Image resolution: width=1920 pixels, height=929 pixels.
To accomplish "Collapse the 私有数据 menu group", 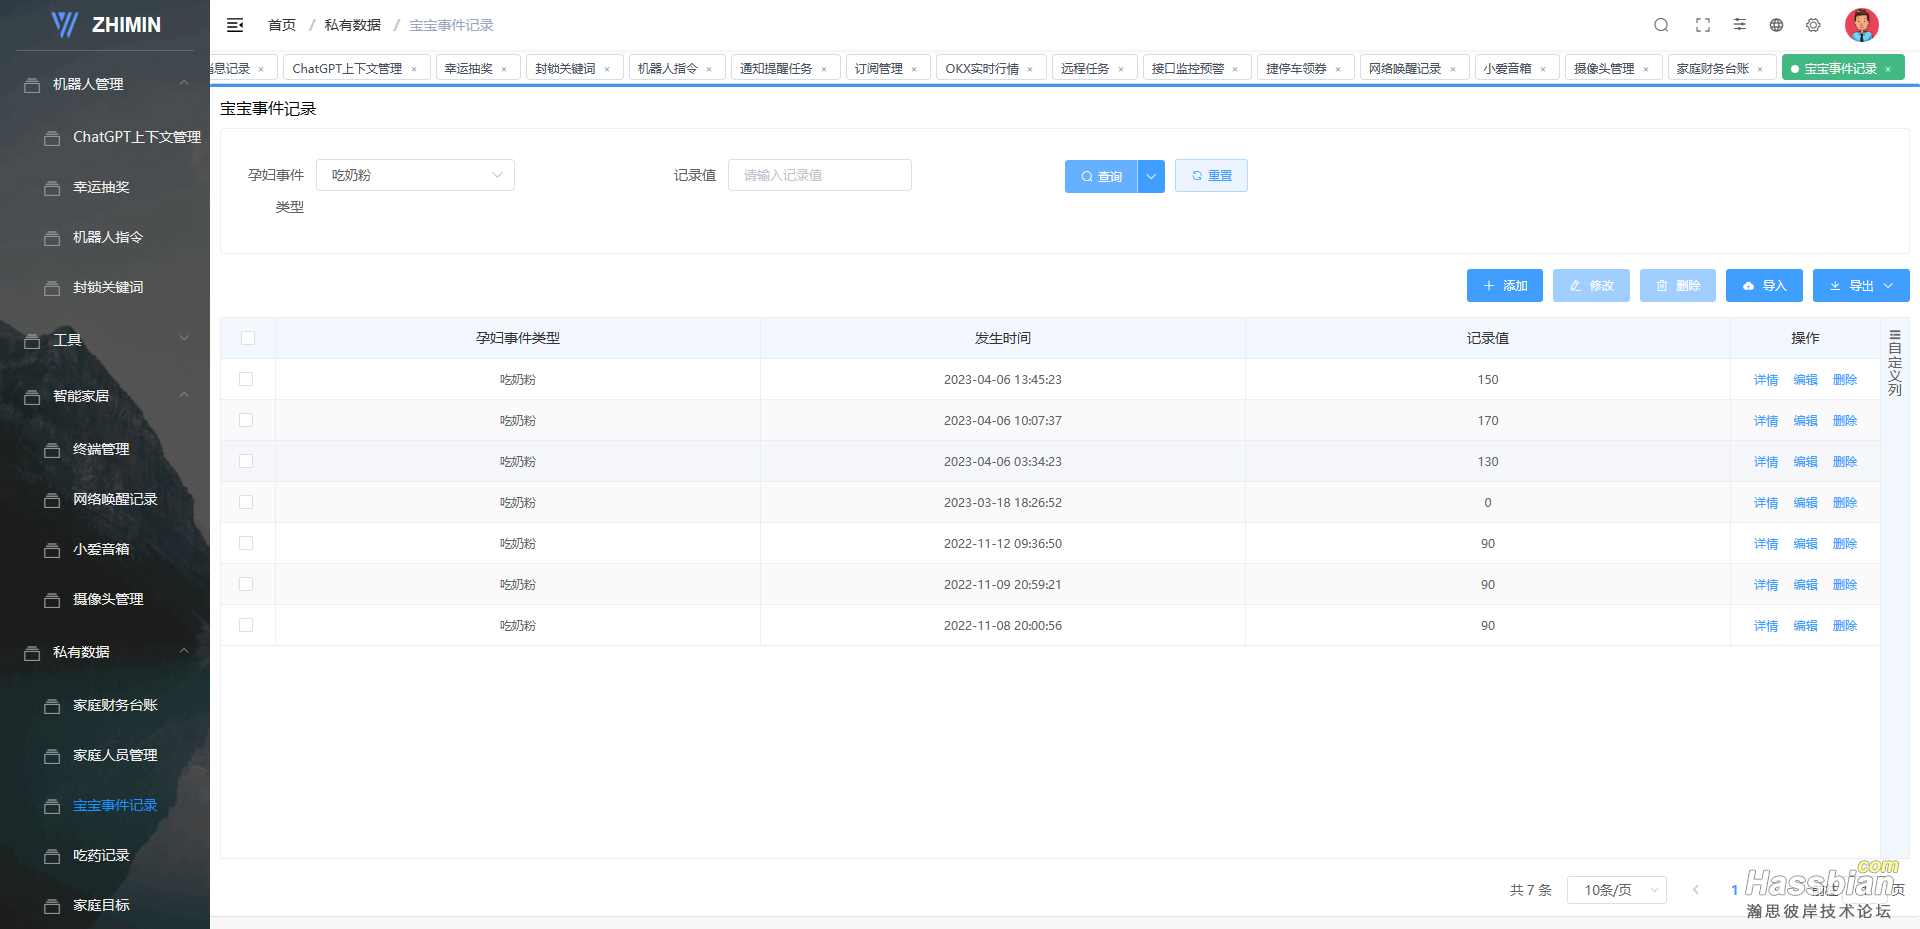I will click(105, 652).
